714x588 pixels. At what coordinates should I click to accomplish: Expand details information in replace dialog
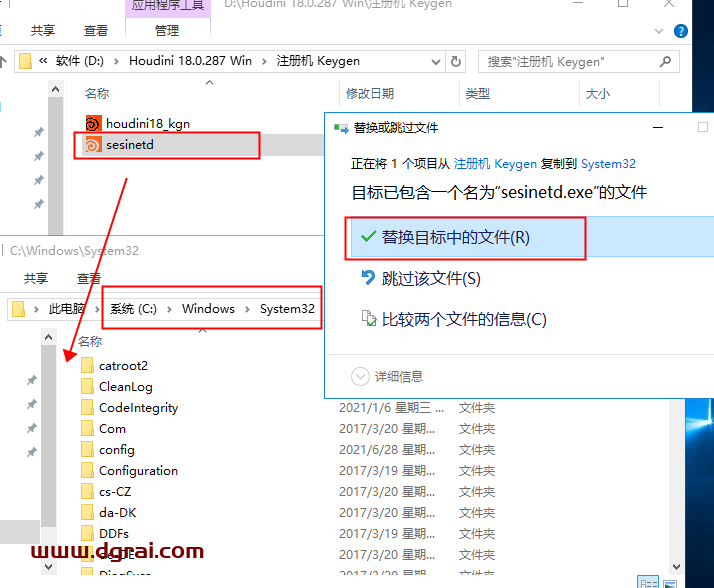(x=360, y=376)
